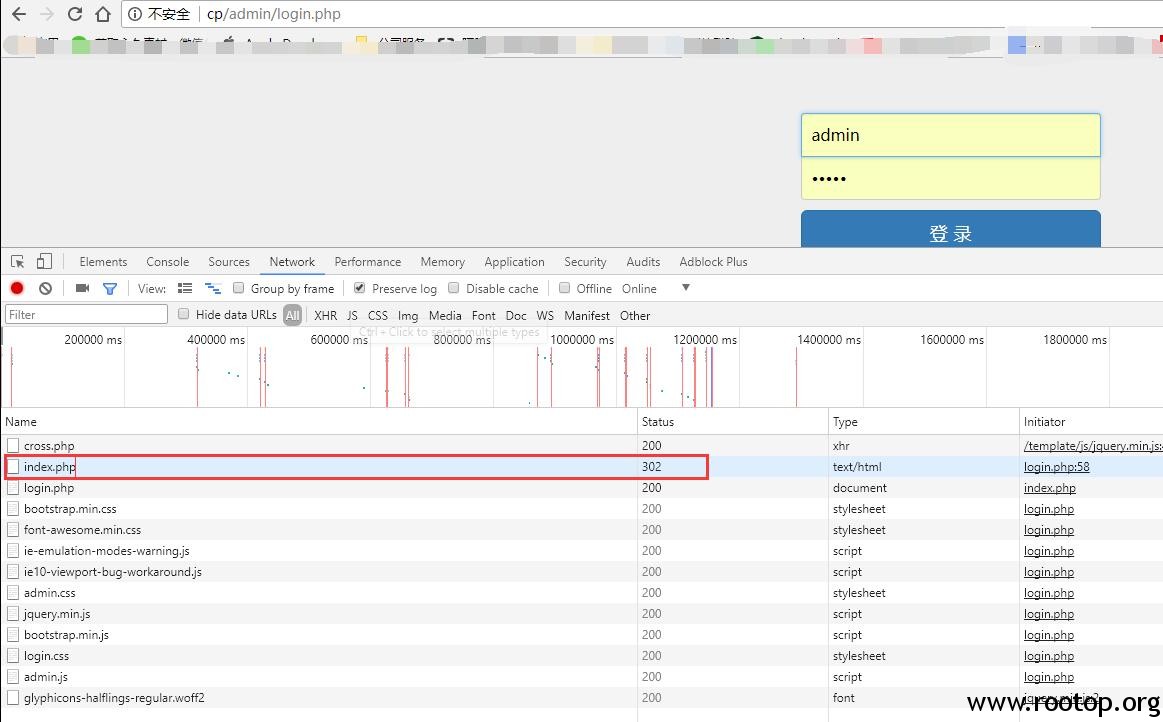Open index.php initiator link for login.php row
This screenshot has height=722, width=1163.
[x=1050, y=488]
